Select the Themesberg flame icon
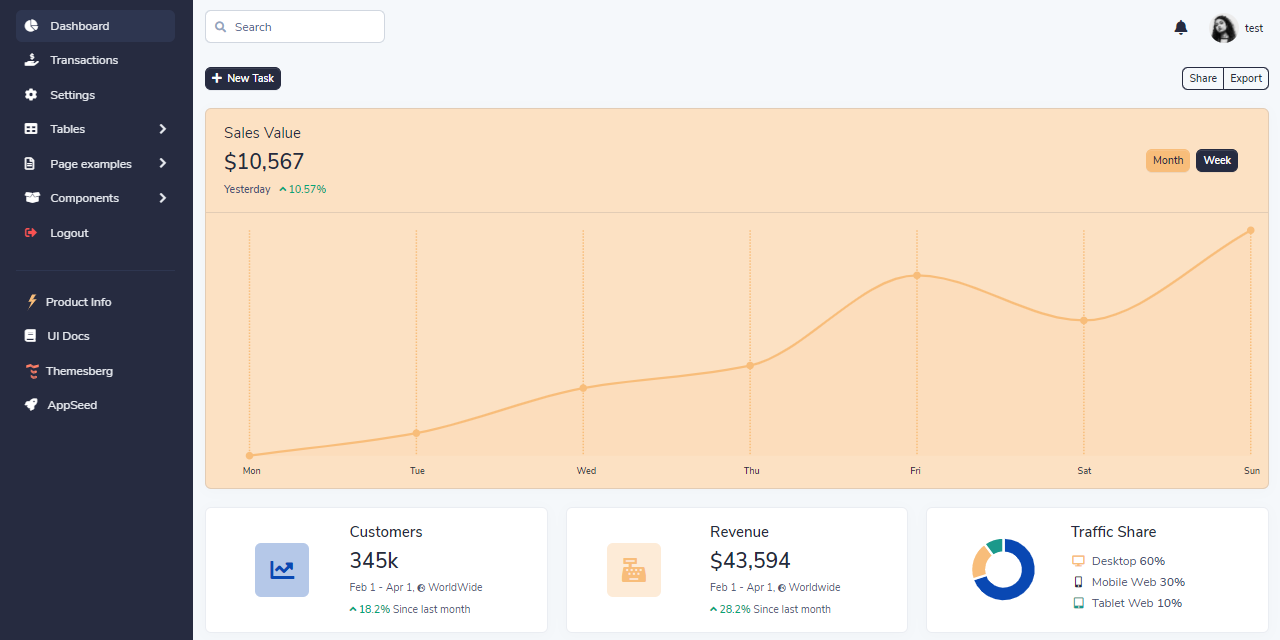This screenshot has width=1280, height=640. (x=31, y=370)
